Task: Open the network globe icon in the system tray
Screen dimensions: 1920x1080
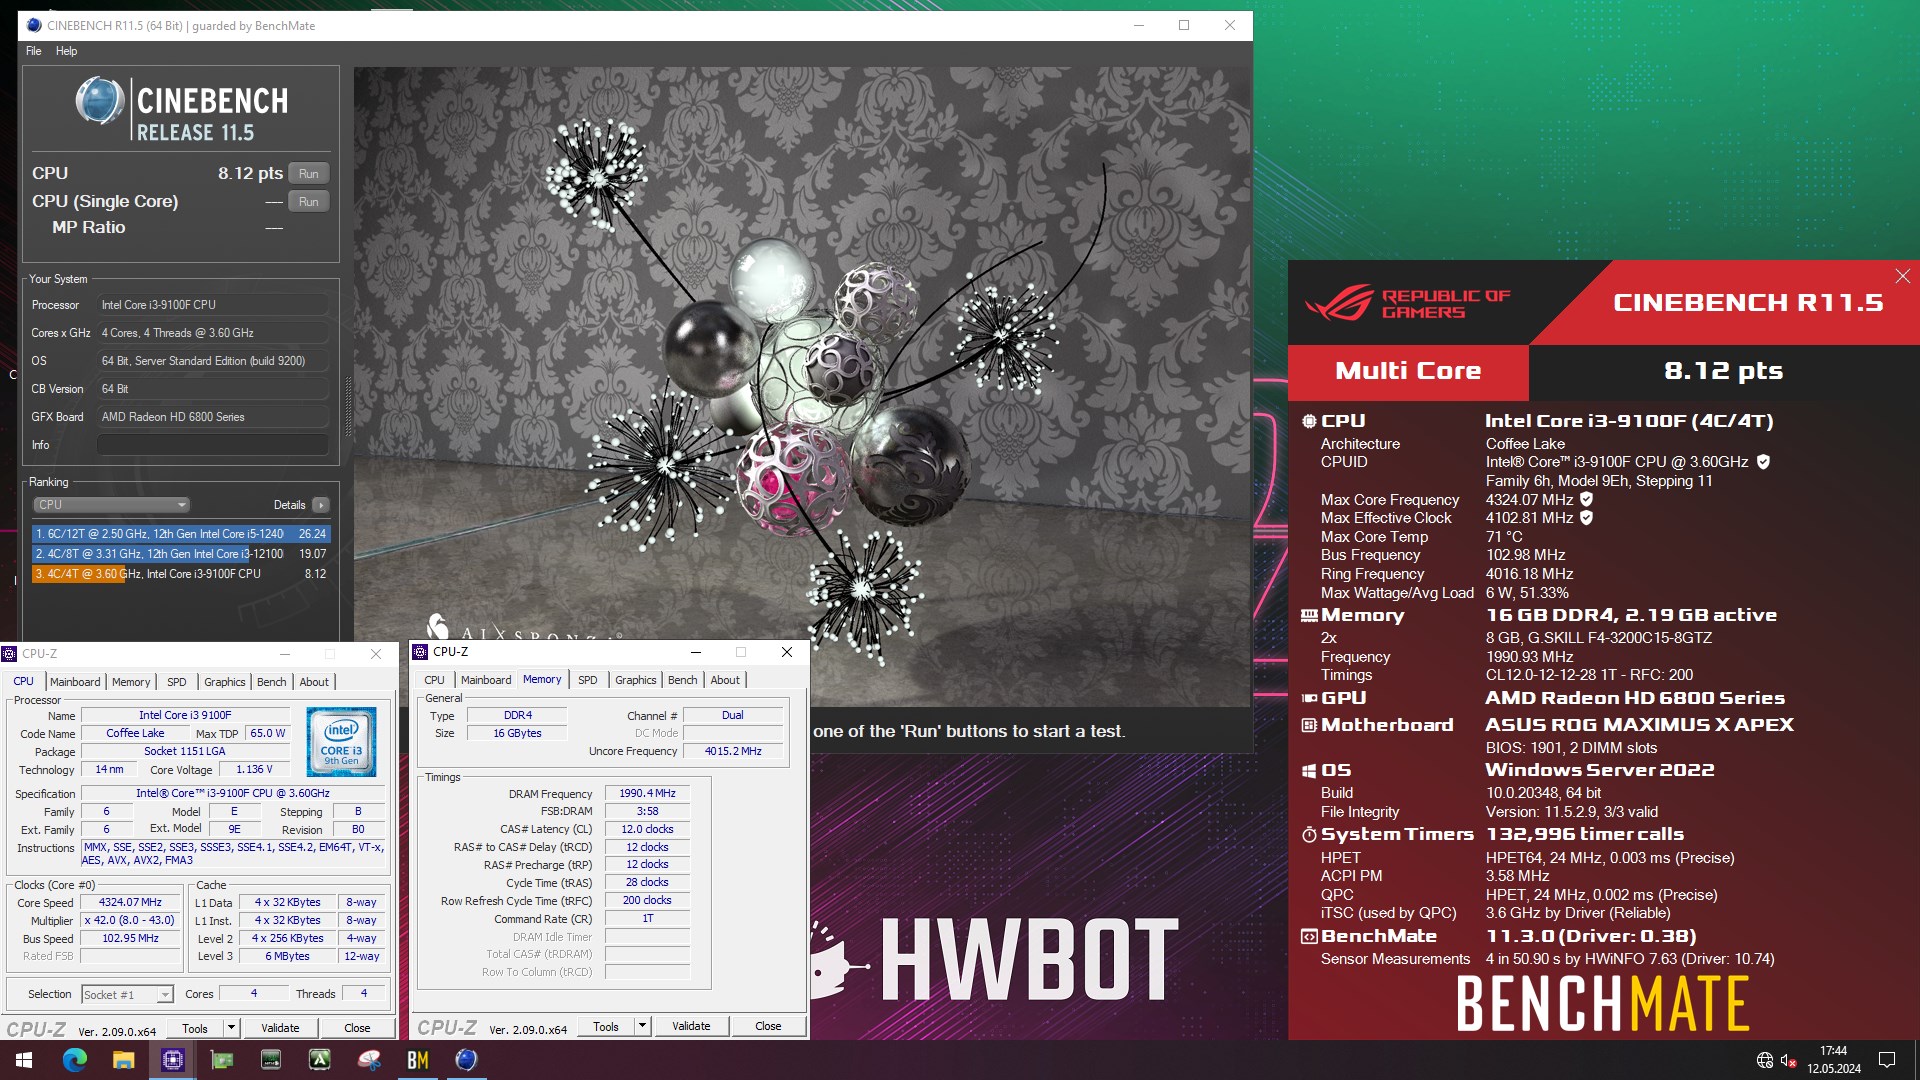Action: coord(1765,1060)
